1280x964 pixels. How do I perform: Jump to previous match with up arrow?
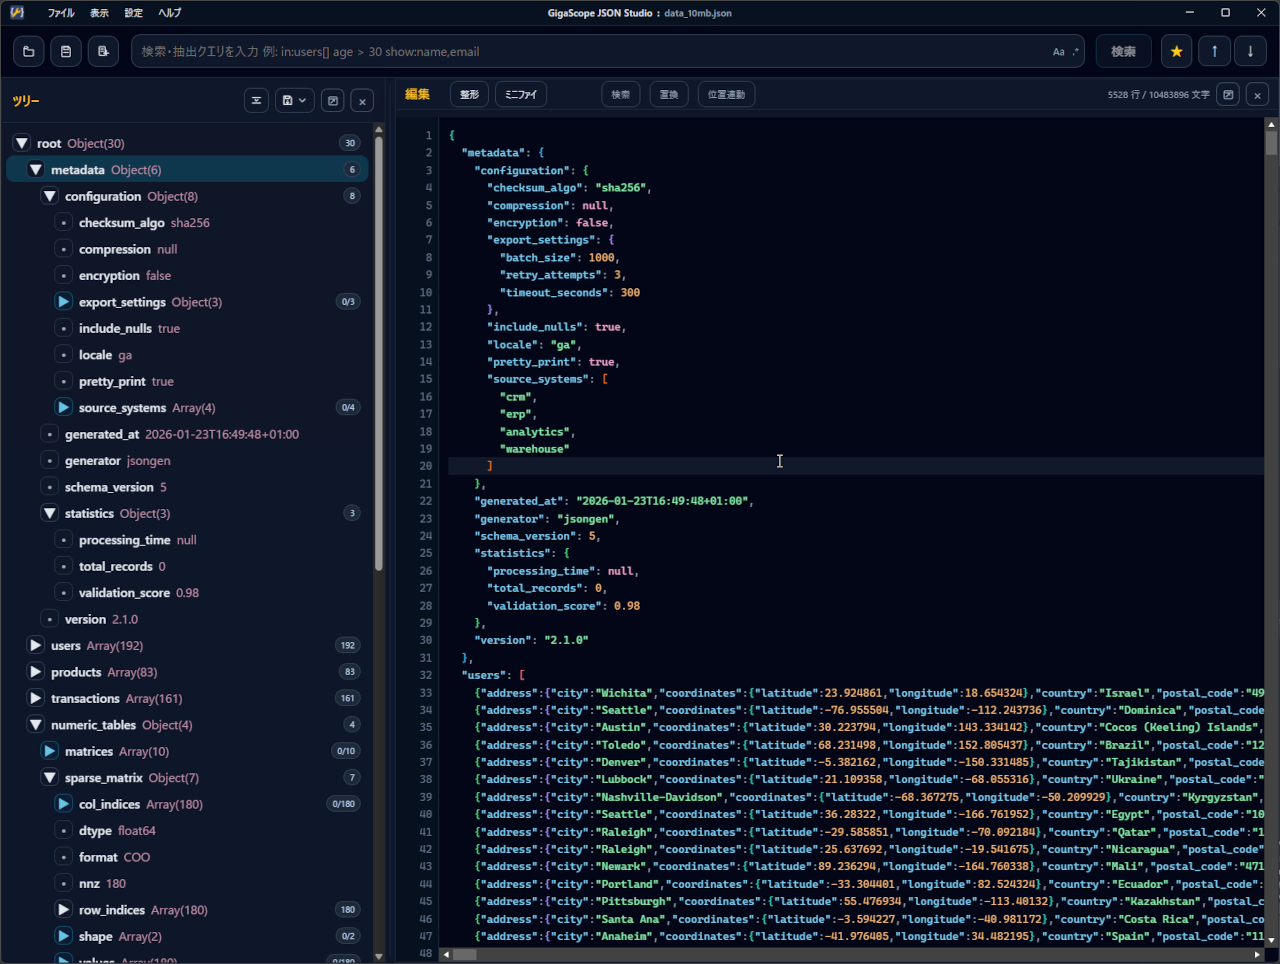[1214, 51]
